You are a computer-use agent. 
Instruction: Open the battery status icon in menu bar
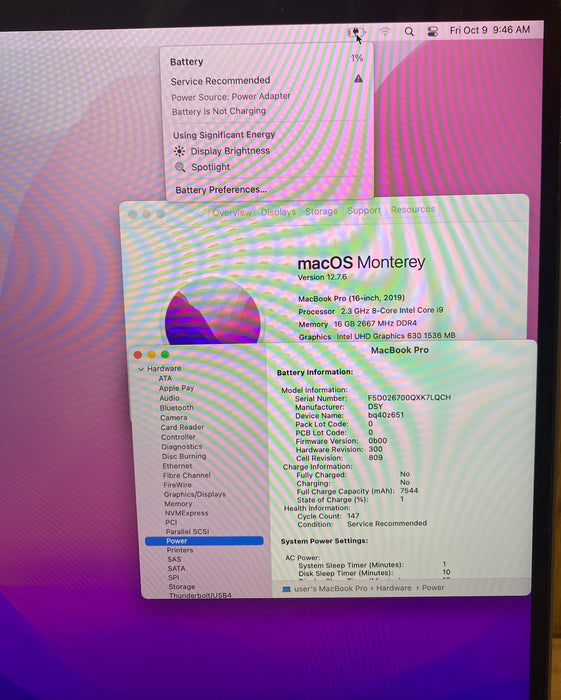(x=356, y=32)
